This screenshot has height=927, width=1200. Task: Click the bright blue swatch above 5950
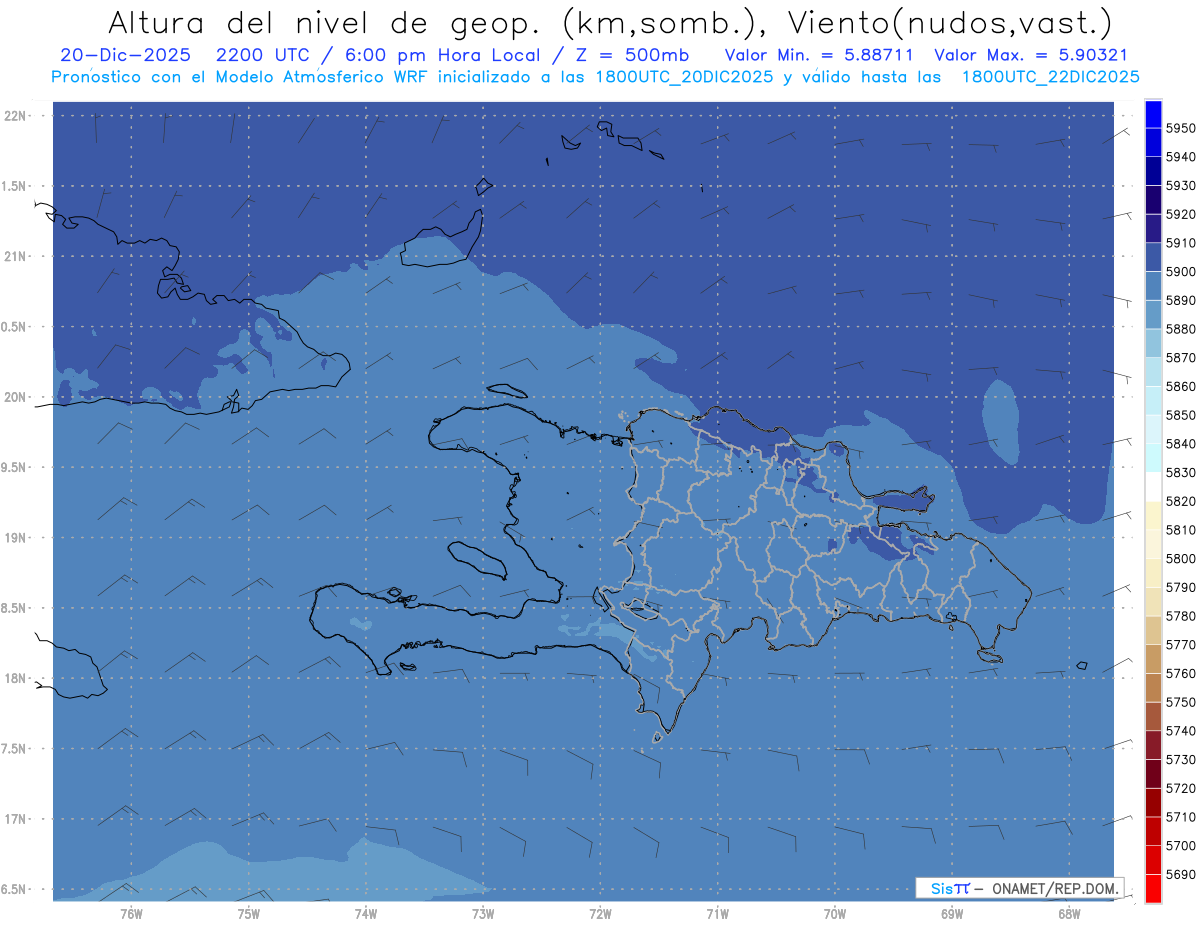(x=1153, y=114)
